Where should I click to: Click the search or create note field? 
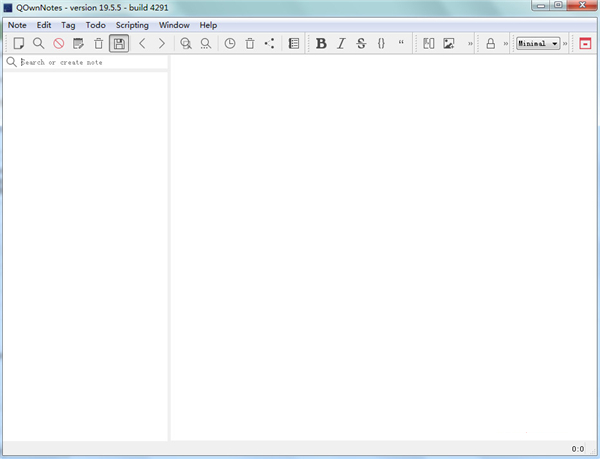tap(92, 62)
